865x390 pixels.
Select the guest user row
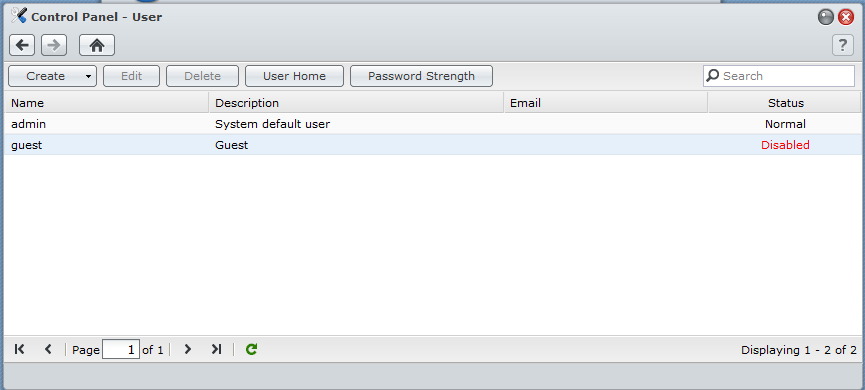(x=432, y=145)
